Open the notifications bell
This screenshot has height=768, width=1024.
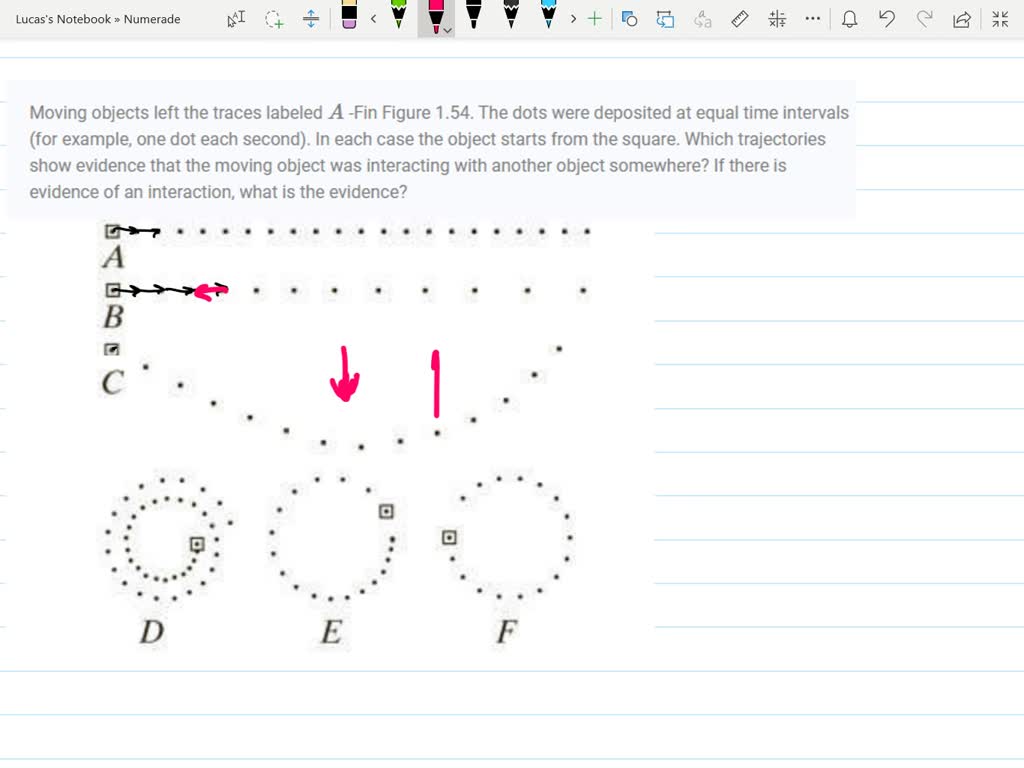(849, 18)
